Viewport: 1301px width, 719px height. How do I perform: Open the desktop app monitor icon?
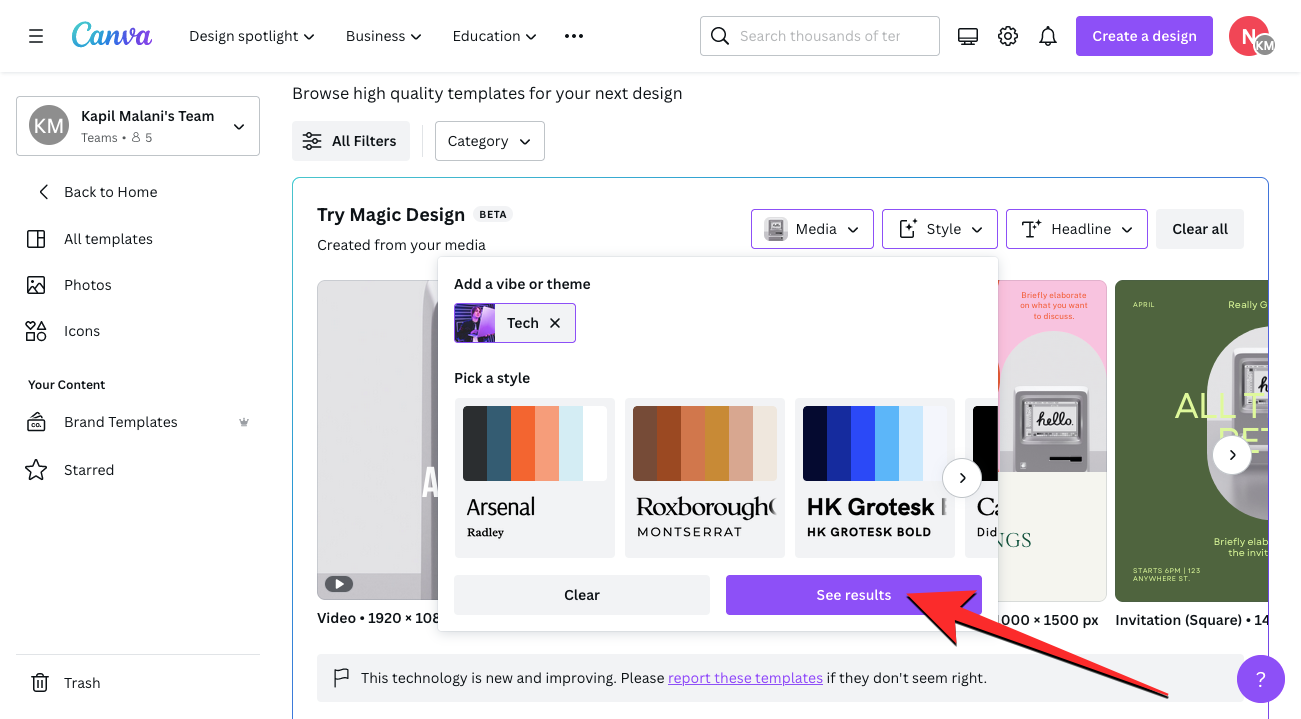tap(967, 36)
